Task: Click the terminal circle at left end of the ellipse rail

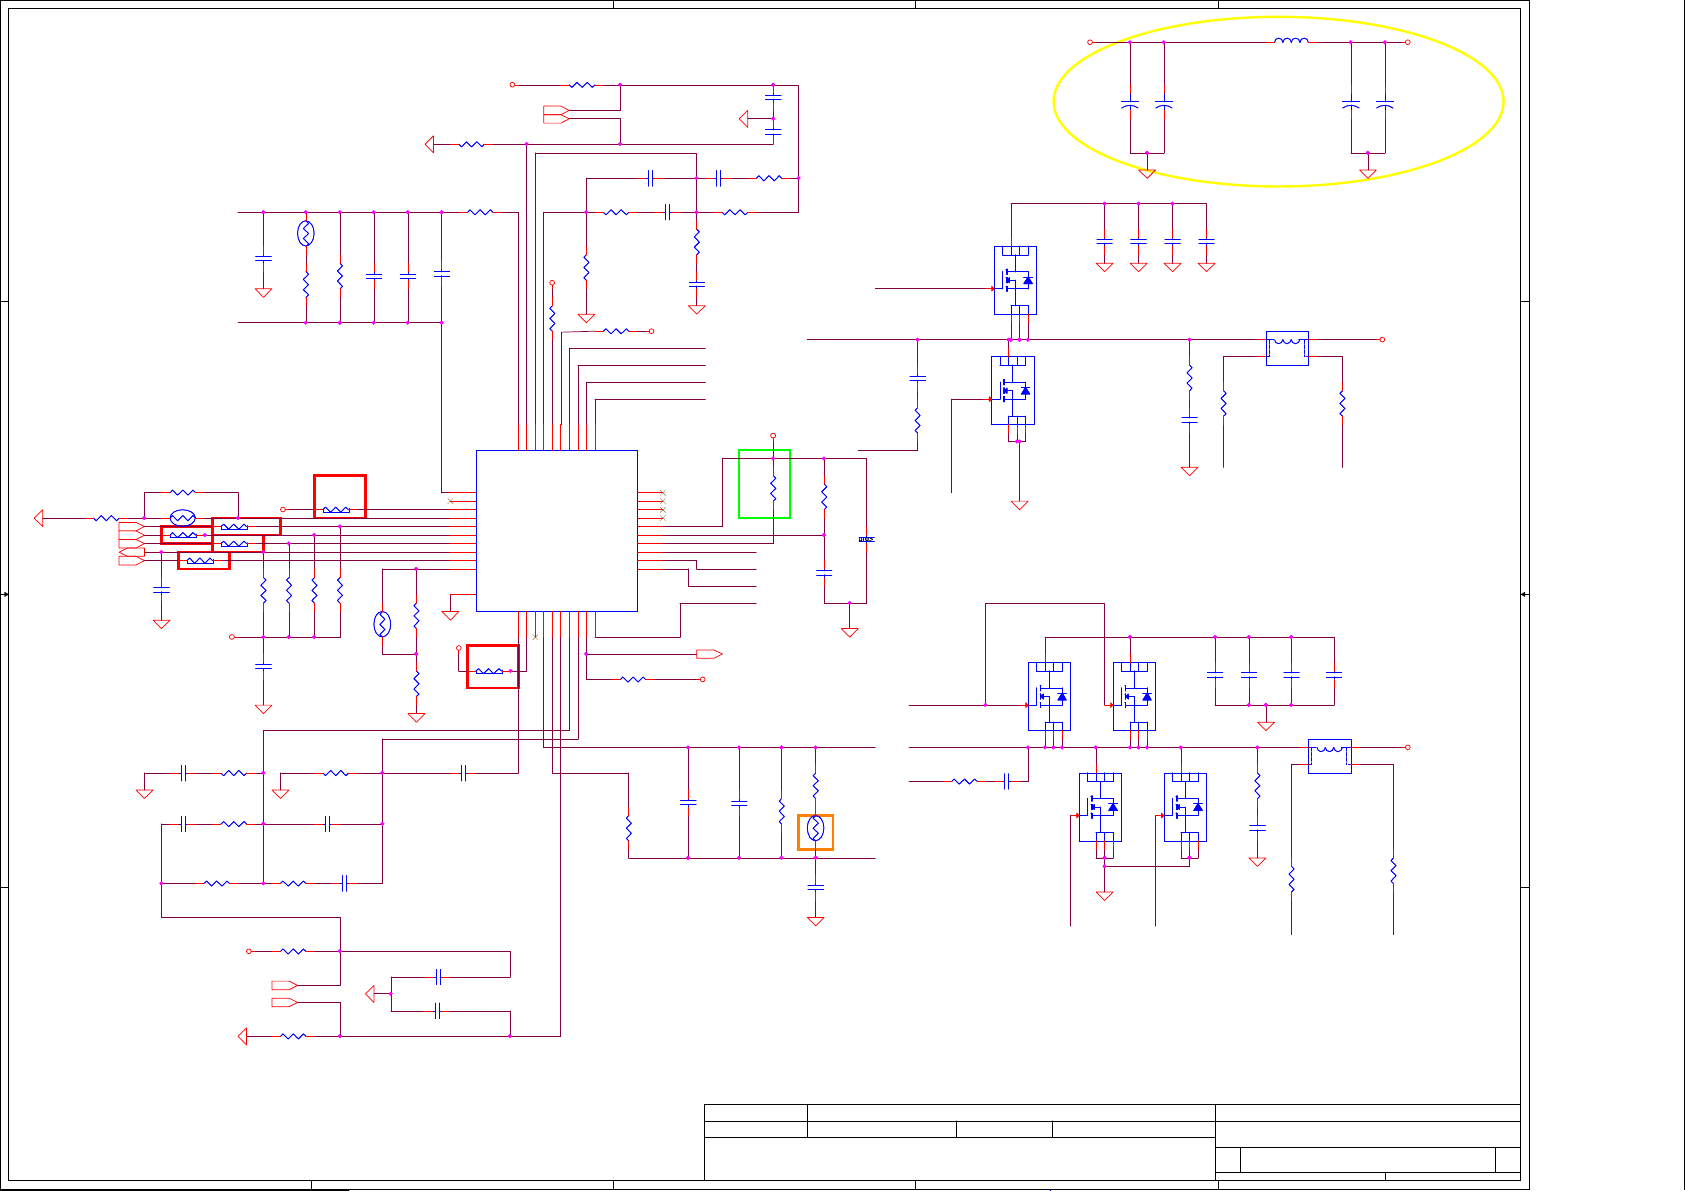Action: [1090, 42]
